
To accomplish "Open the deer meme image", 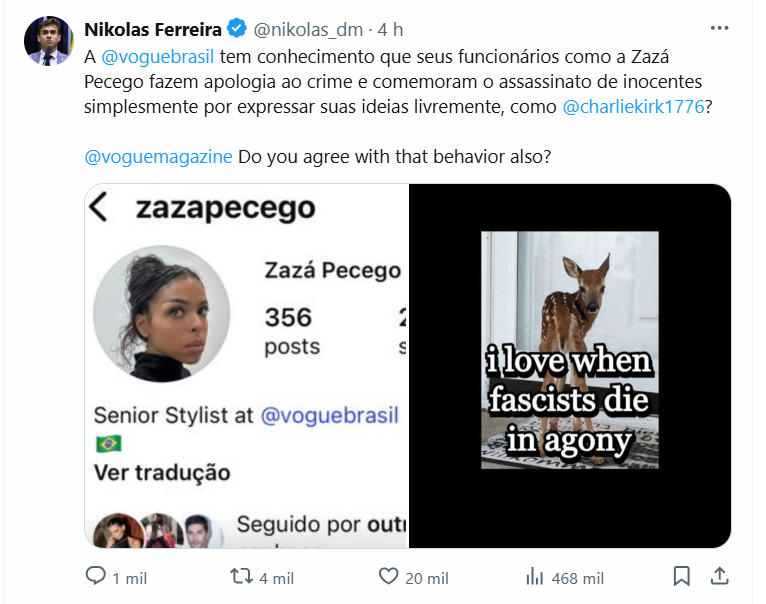I will tap(570, 366).
